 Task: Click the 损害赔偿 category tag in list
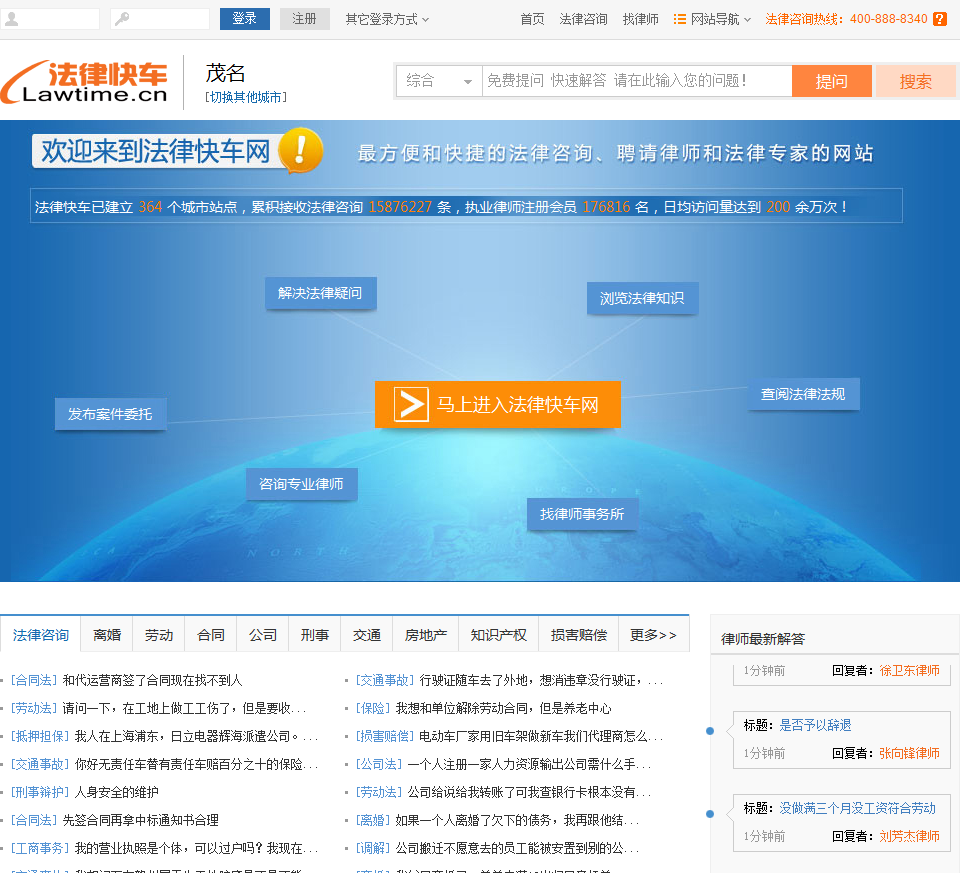[x=385, y=736]
